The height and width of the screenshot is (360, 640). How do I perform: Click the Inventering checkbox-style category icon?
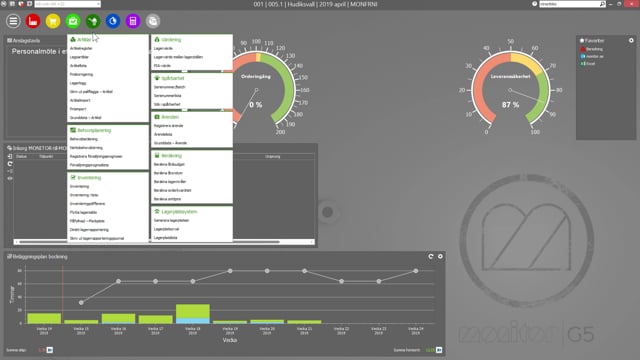pos(73,178)
